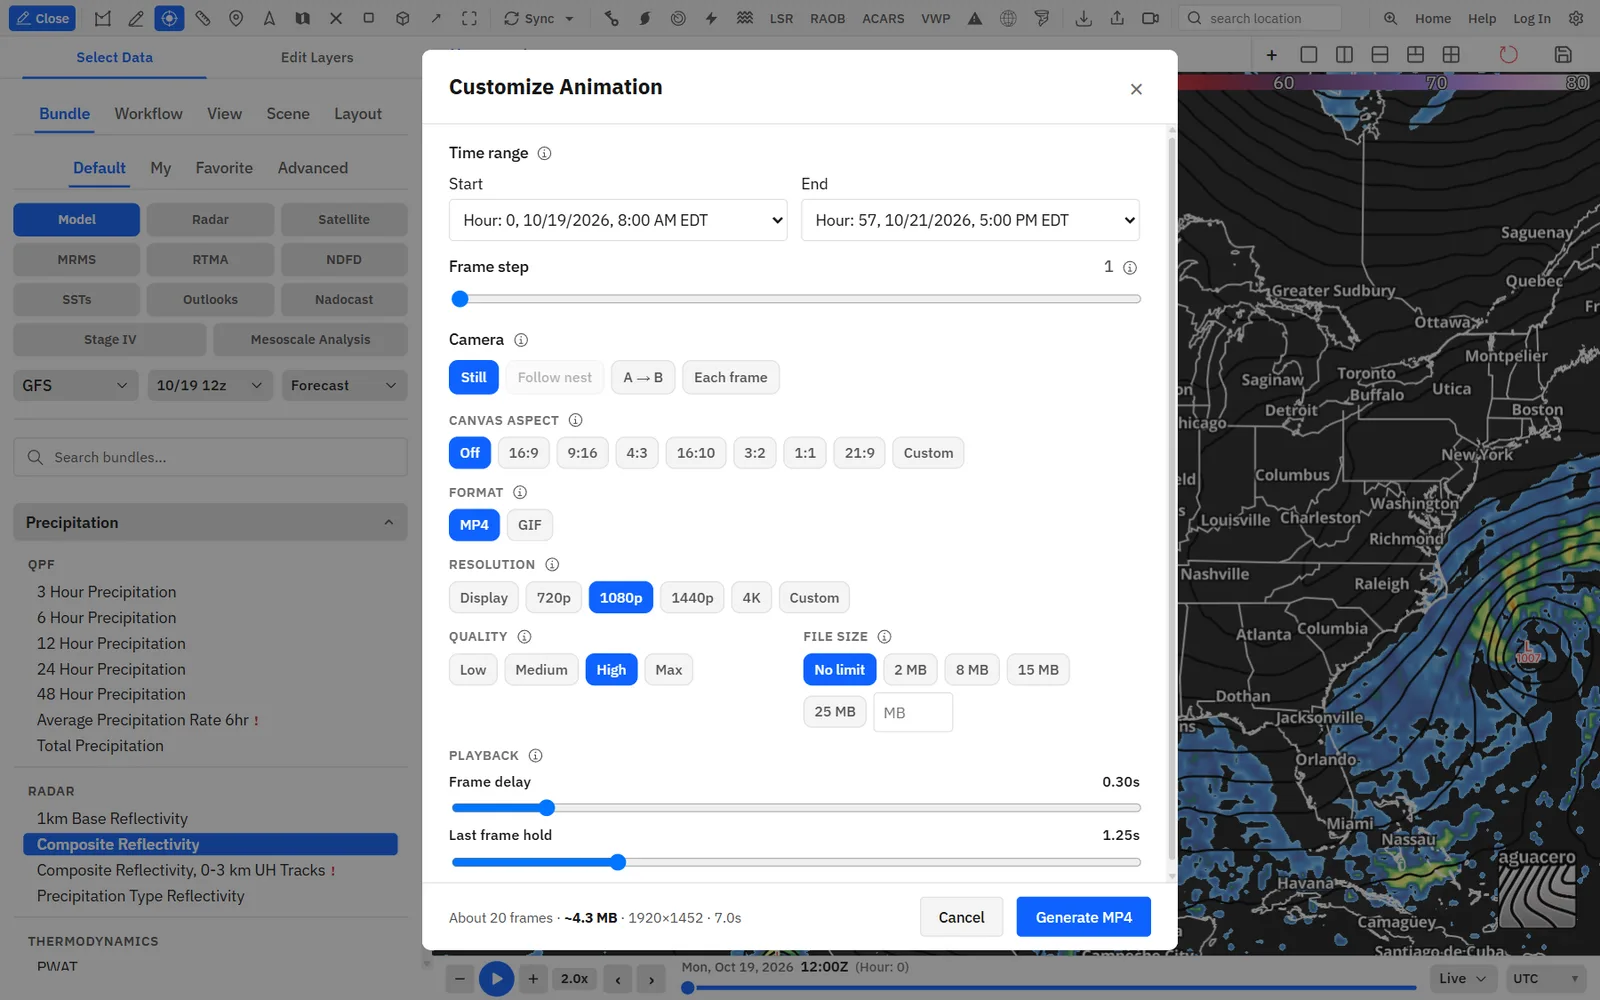The height and width of the screenshot is (1000, 1600).
Task: Open the GFS model dropdown
Action: [76, 385]
